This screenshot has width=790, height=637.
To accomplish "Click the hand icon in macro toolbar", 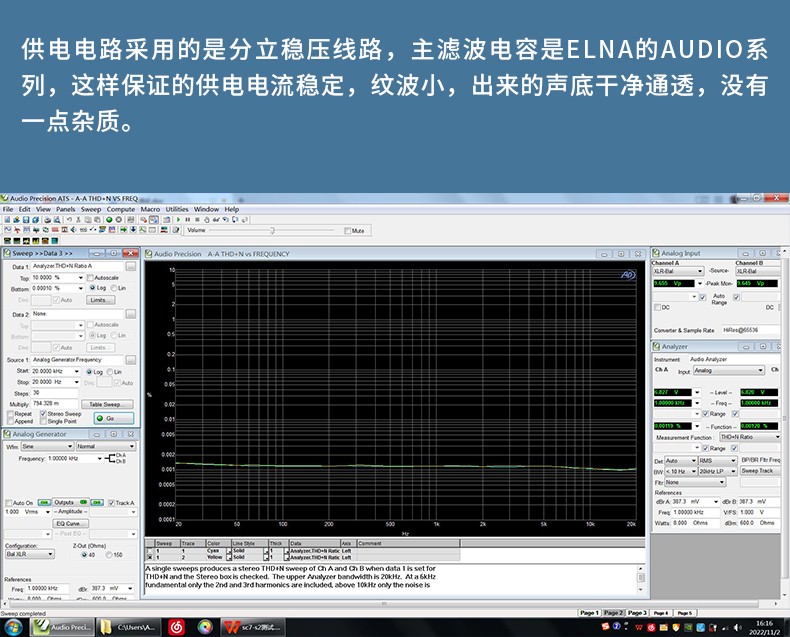I will [x=207, y=220].
